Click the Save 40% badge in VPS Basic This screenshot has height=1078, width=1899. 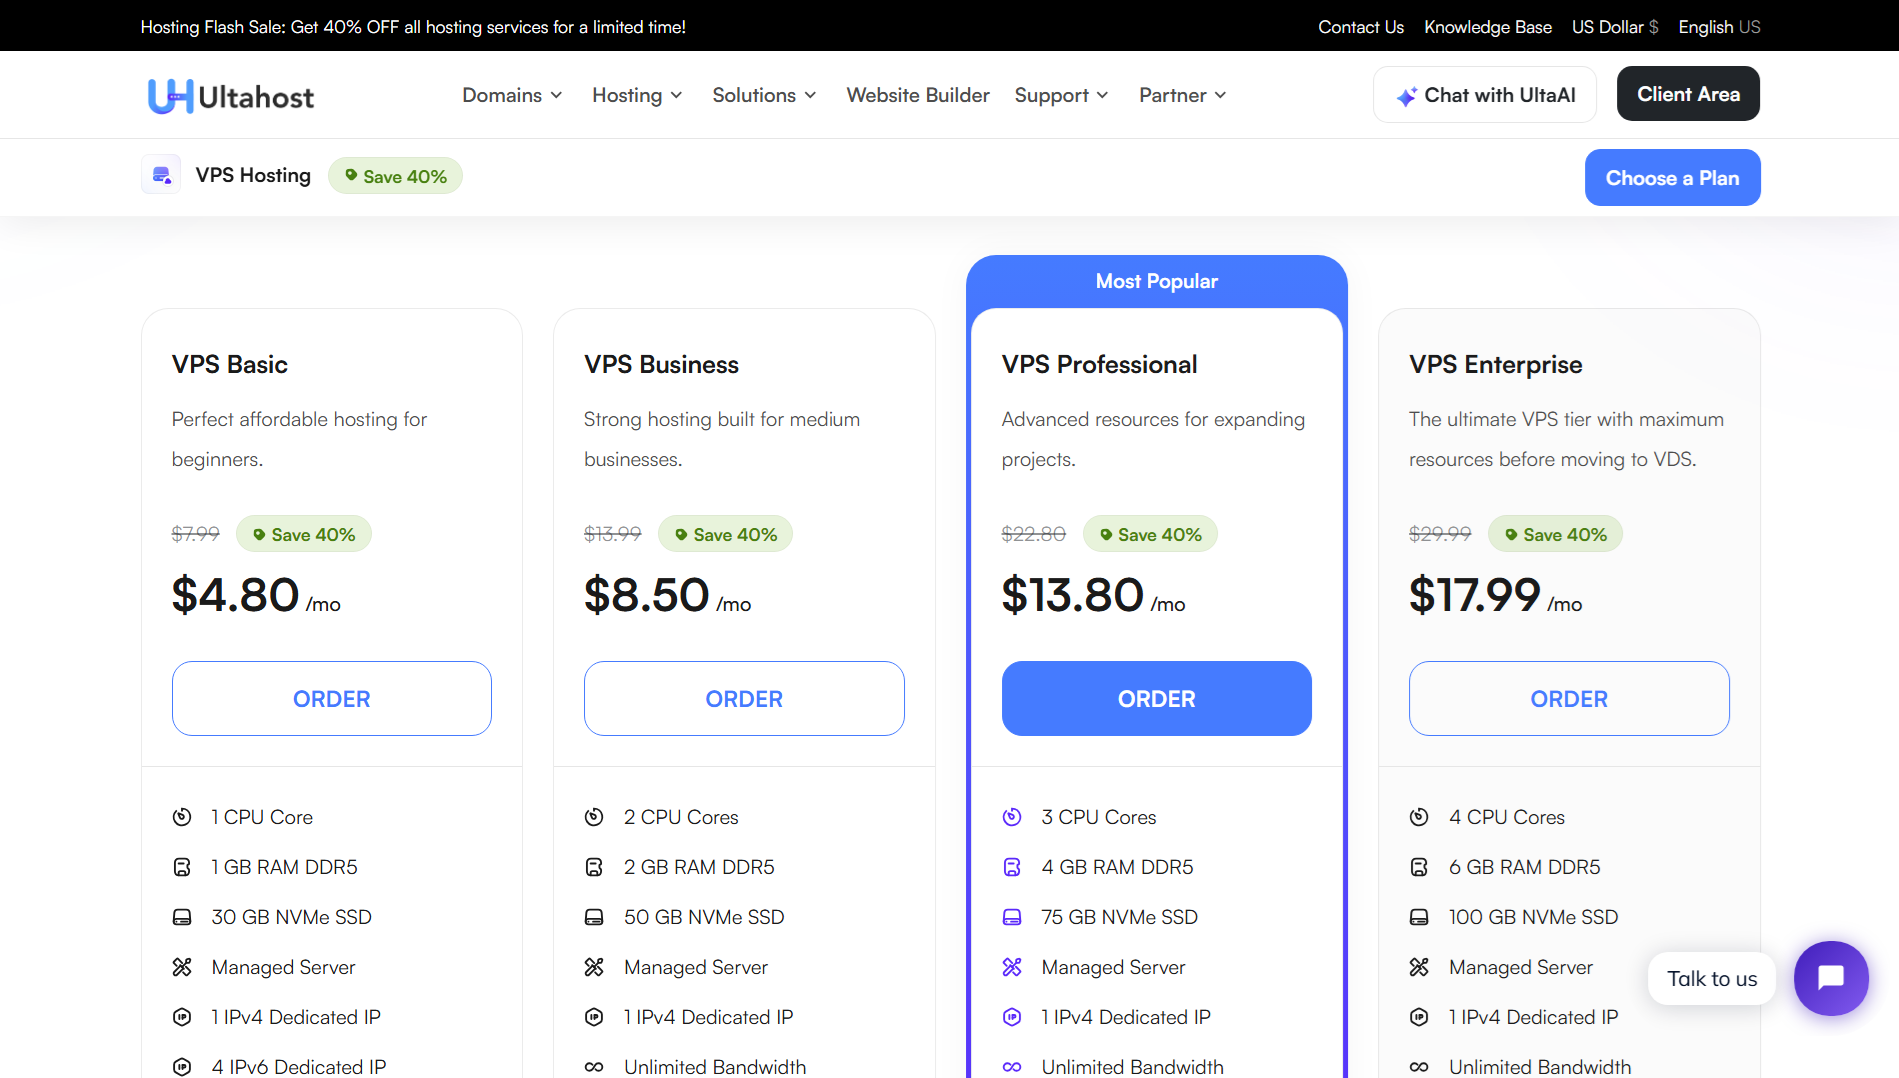303,534
